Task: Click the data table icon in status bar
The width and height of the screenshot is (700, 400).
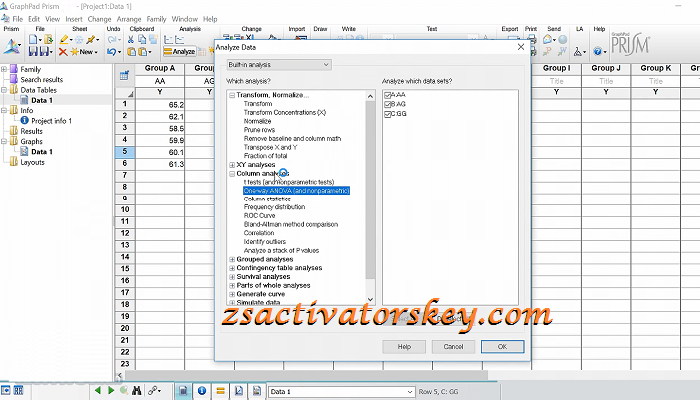Action: (183, 391)
